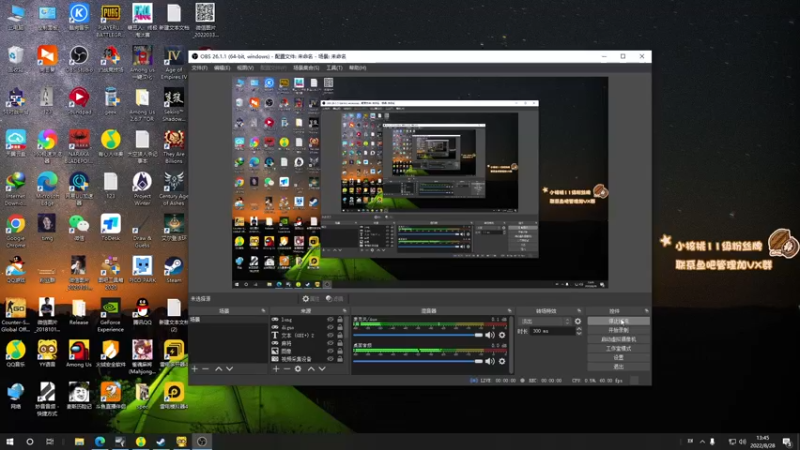Move selected source up with arrow icon
This screenshot has width=800, height=450.
click(309, 369)
